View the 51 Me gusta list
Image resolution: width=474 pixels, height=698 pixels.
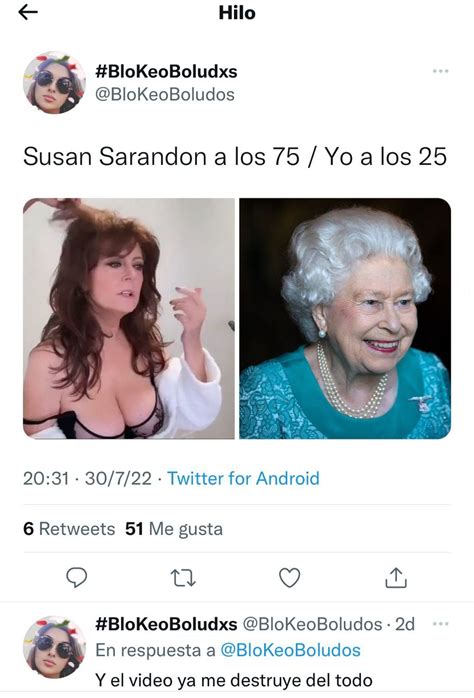[x=174, y=529]
